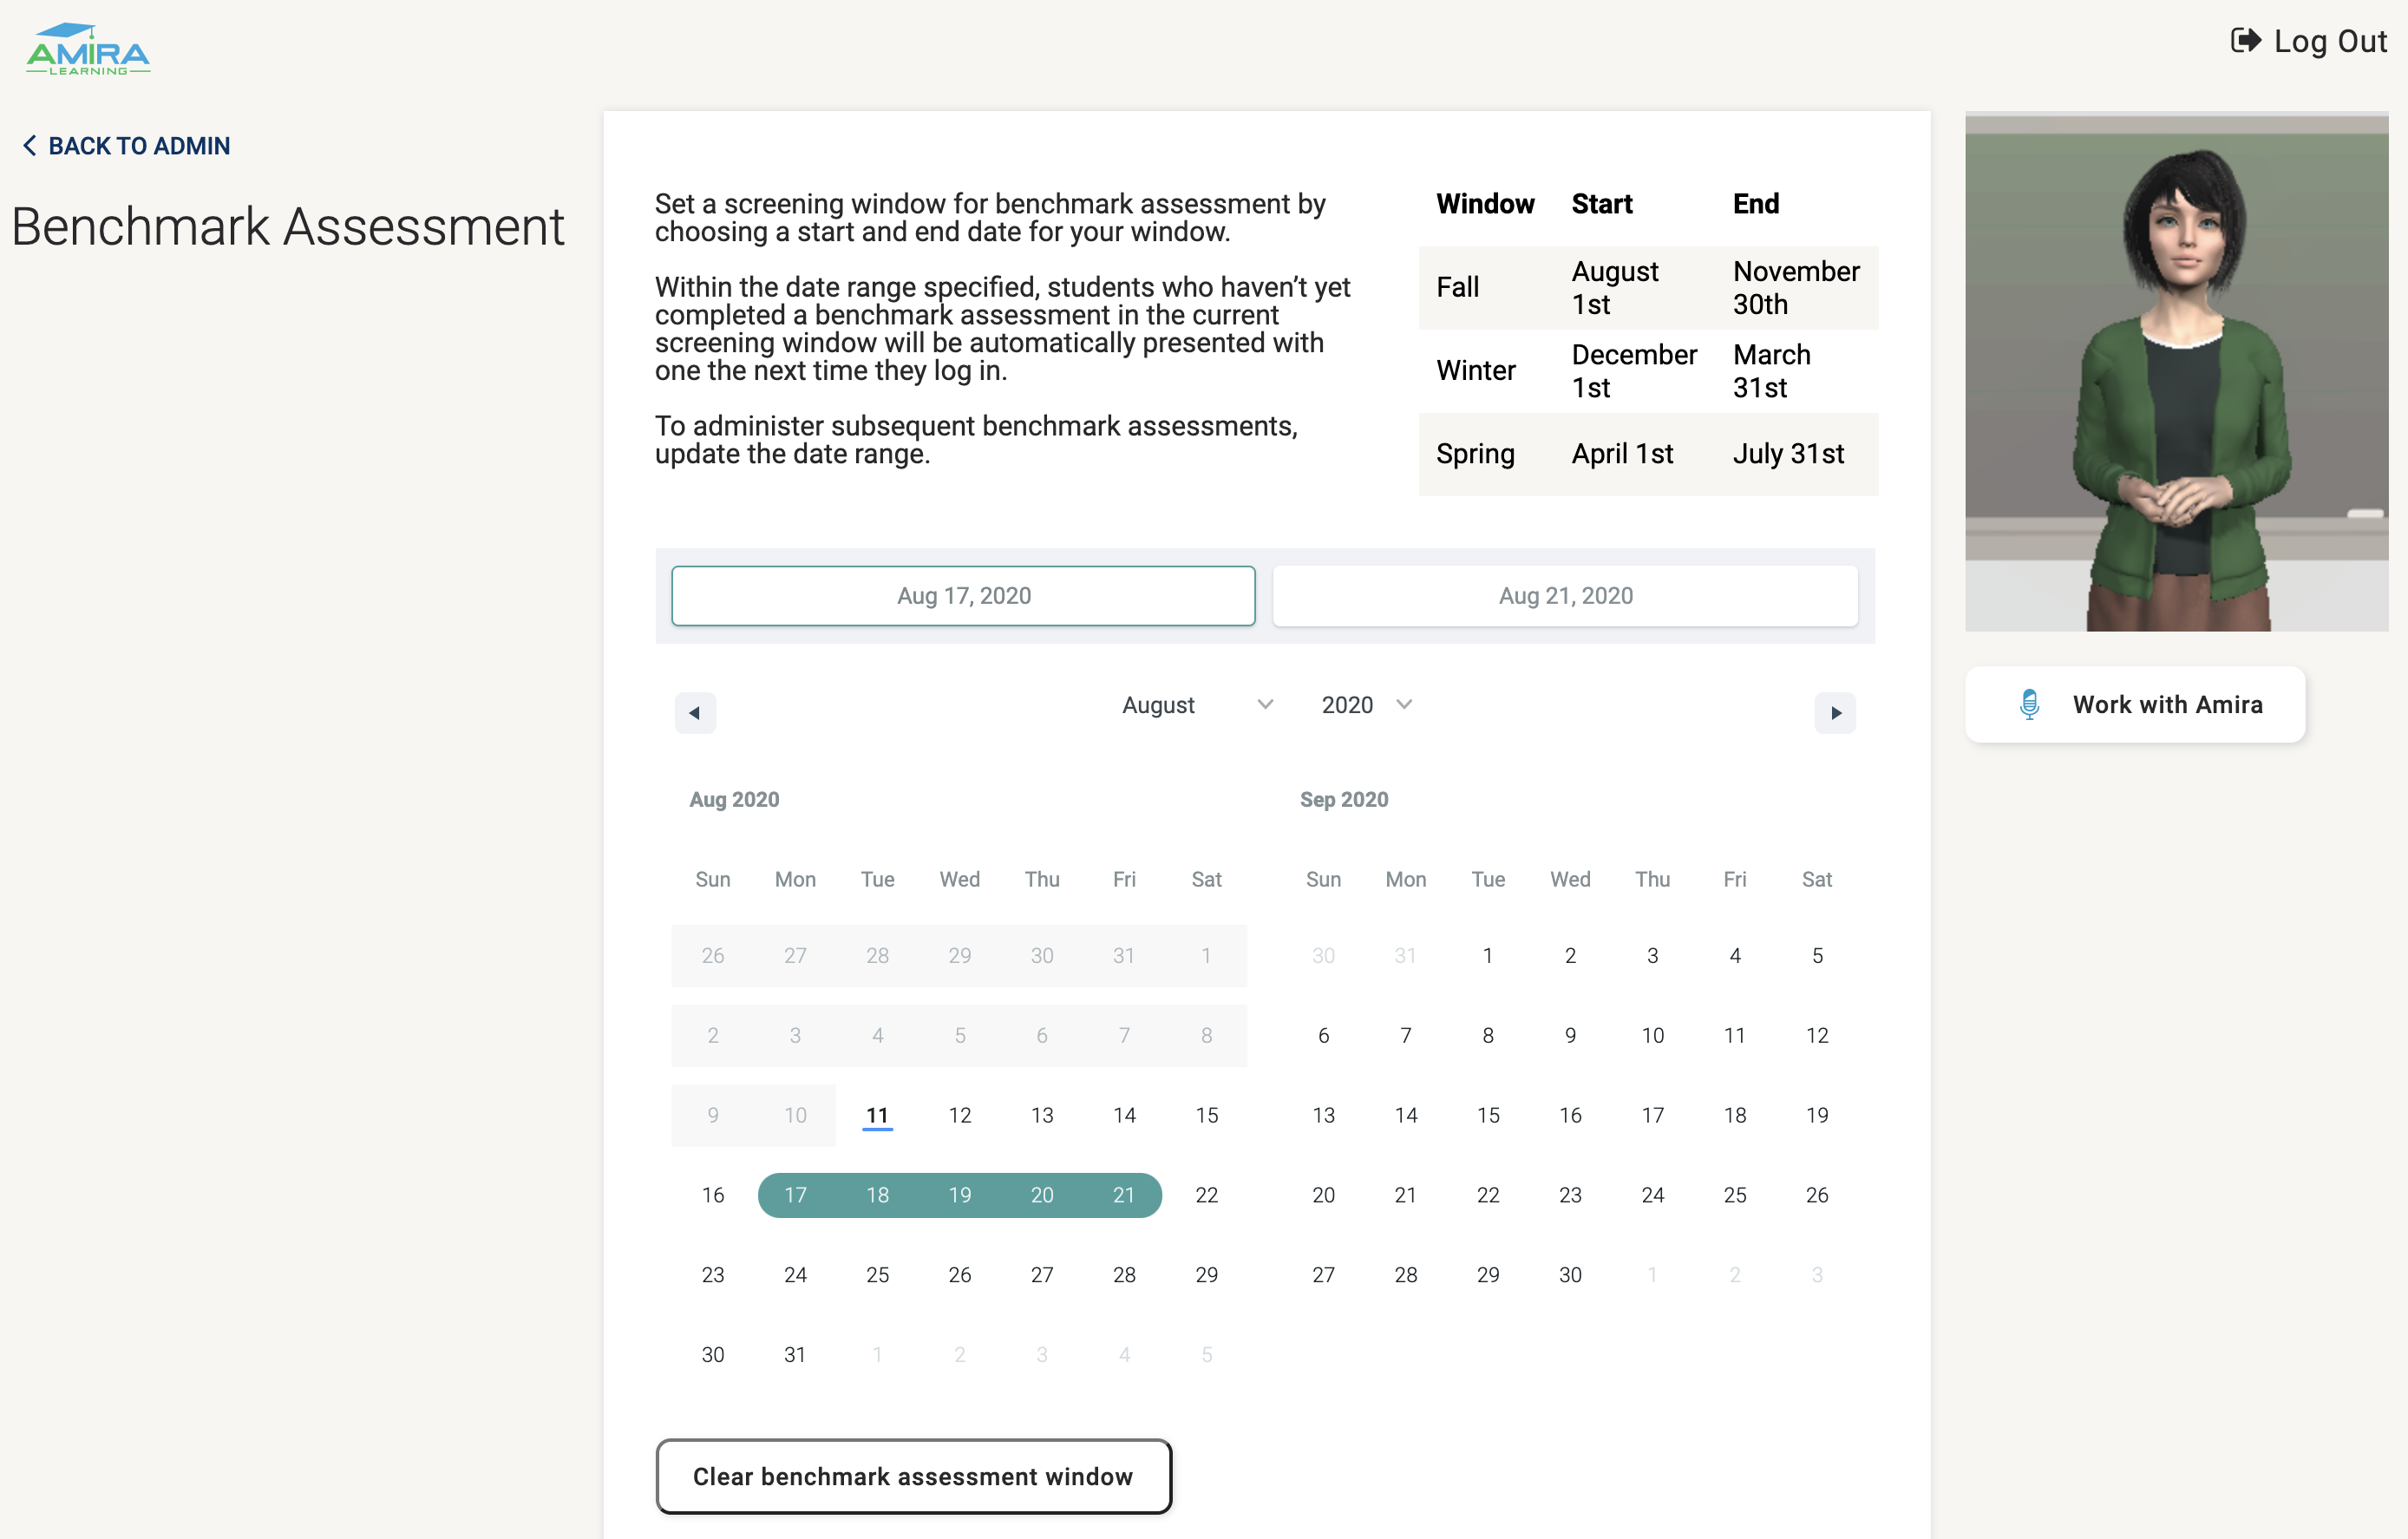Click the Benchmark Assessment page title

click(x=288, y=227)
